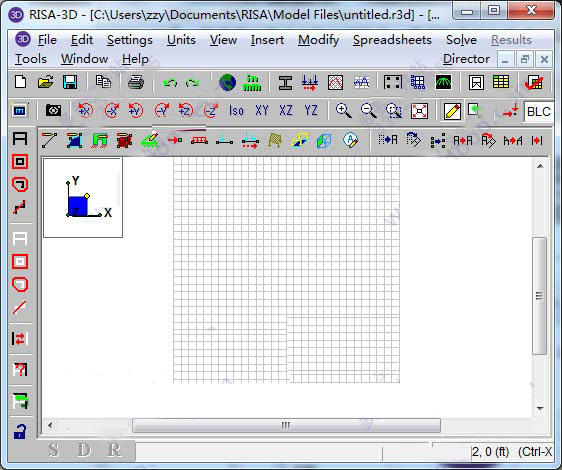Rotate view about positive Z axis
The height and width of the screenshot is (470, 562).
point(186,110)
